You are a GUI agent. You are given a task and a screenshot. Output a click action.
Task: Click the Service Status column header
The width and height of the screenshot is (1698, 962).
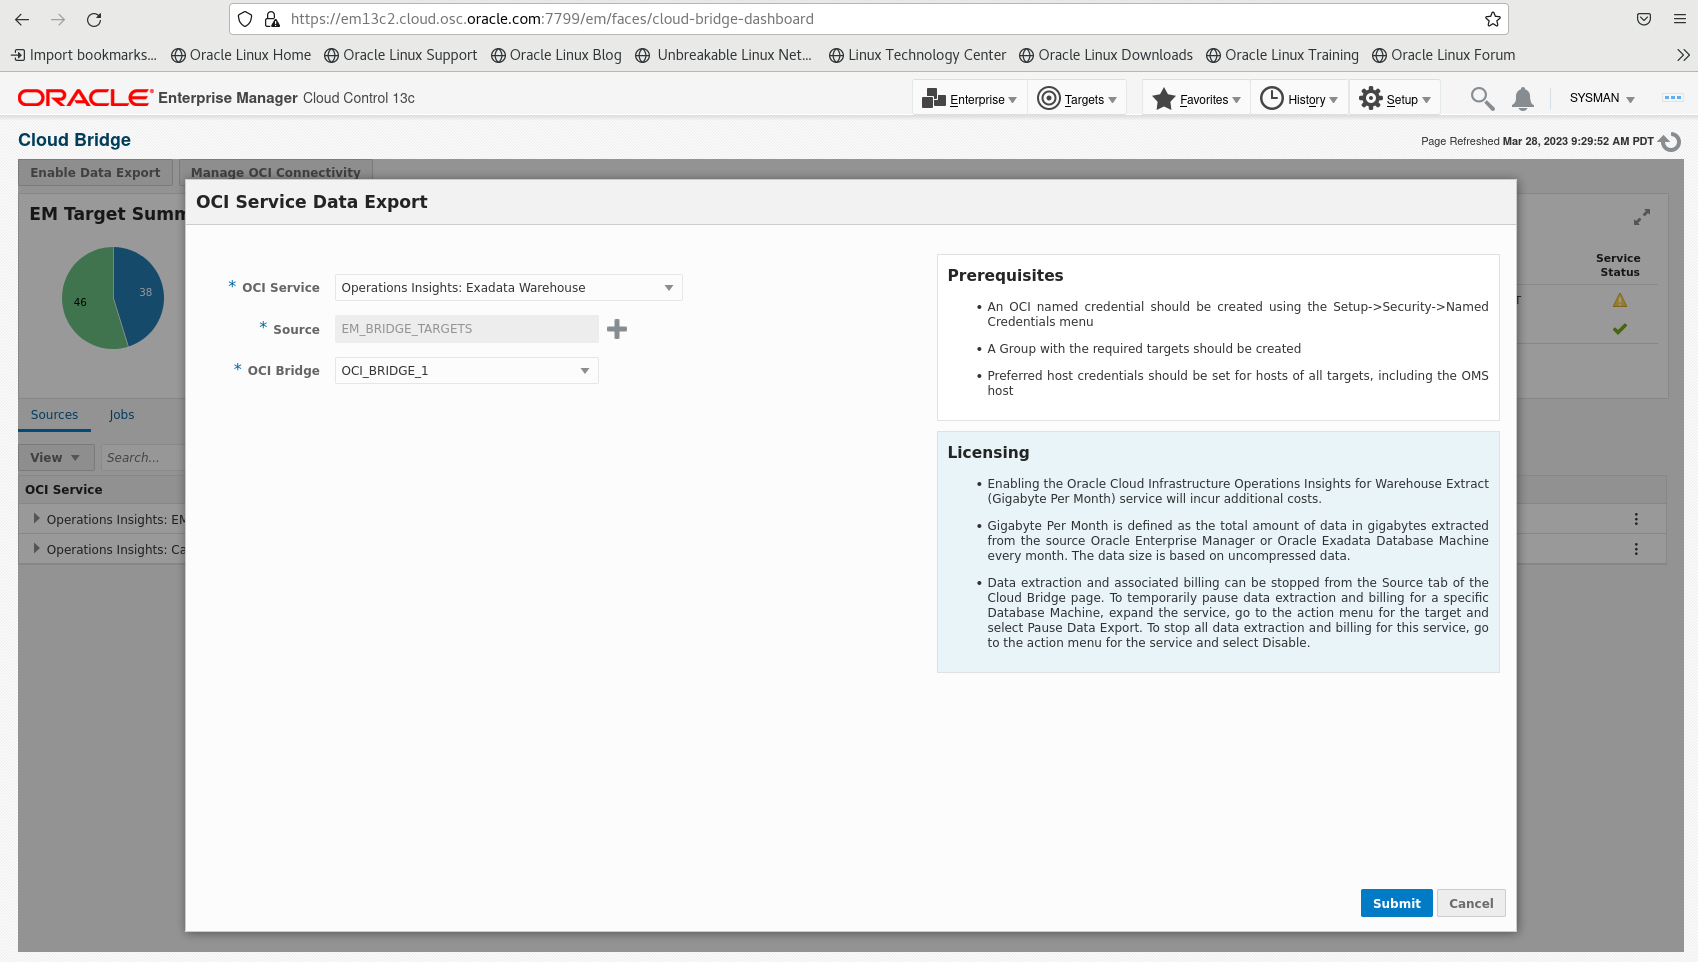click(x=1619, y=265)
